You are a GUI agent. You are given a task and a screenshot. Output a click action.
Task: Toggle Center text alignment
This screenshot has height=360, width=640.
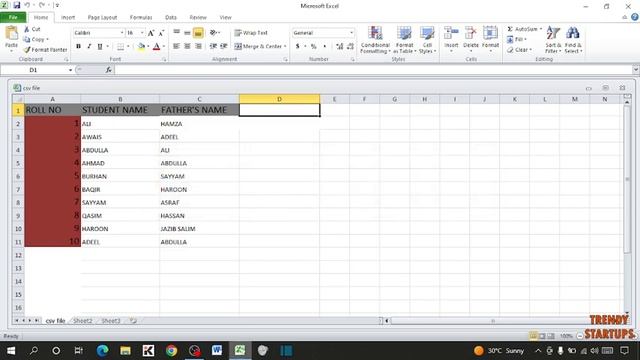(187, 47)
